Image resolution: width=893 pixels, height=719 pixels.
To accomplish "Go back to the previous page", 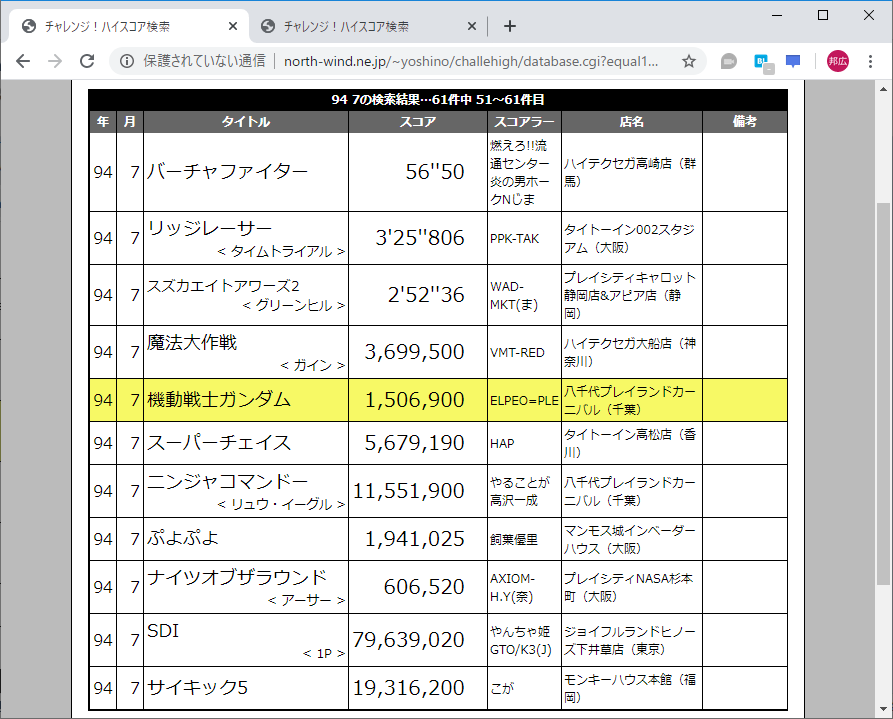I will (x=23, y=61).
